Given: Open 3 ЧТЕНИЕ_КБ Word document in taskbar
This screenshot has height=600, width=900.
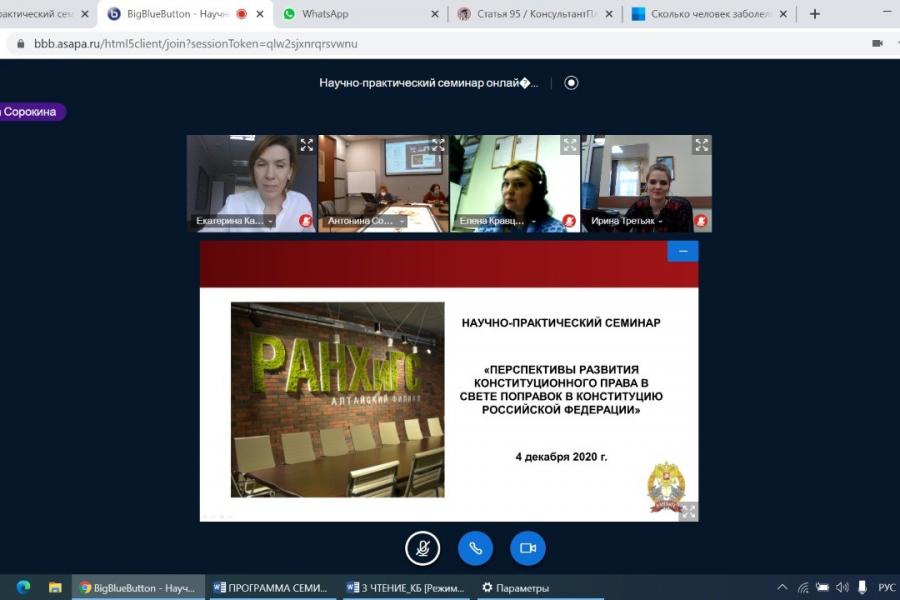Looking at the screenshot, I should coord(406,587).
